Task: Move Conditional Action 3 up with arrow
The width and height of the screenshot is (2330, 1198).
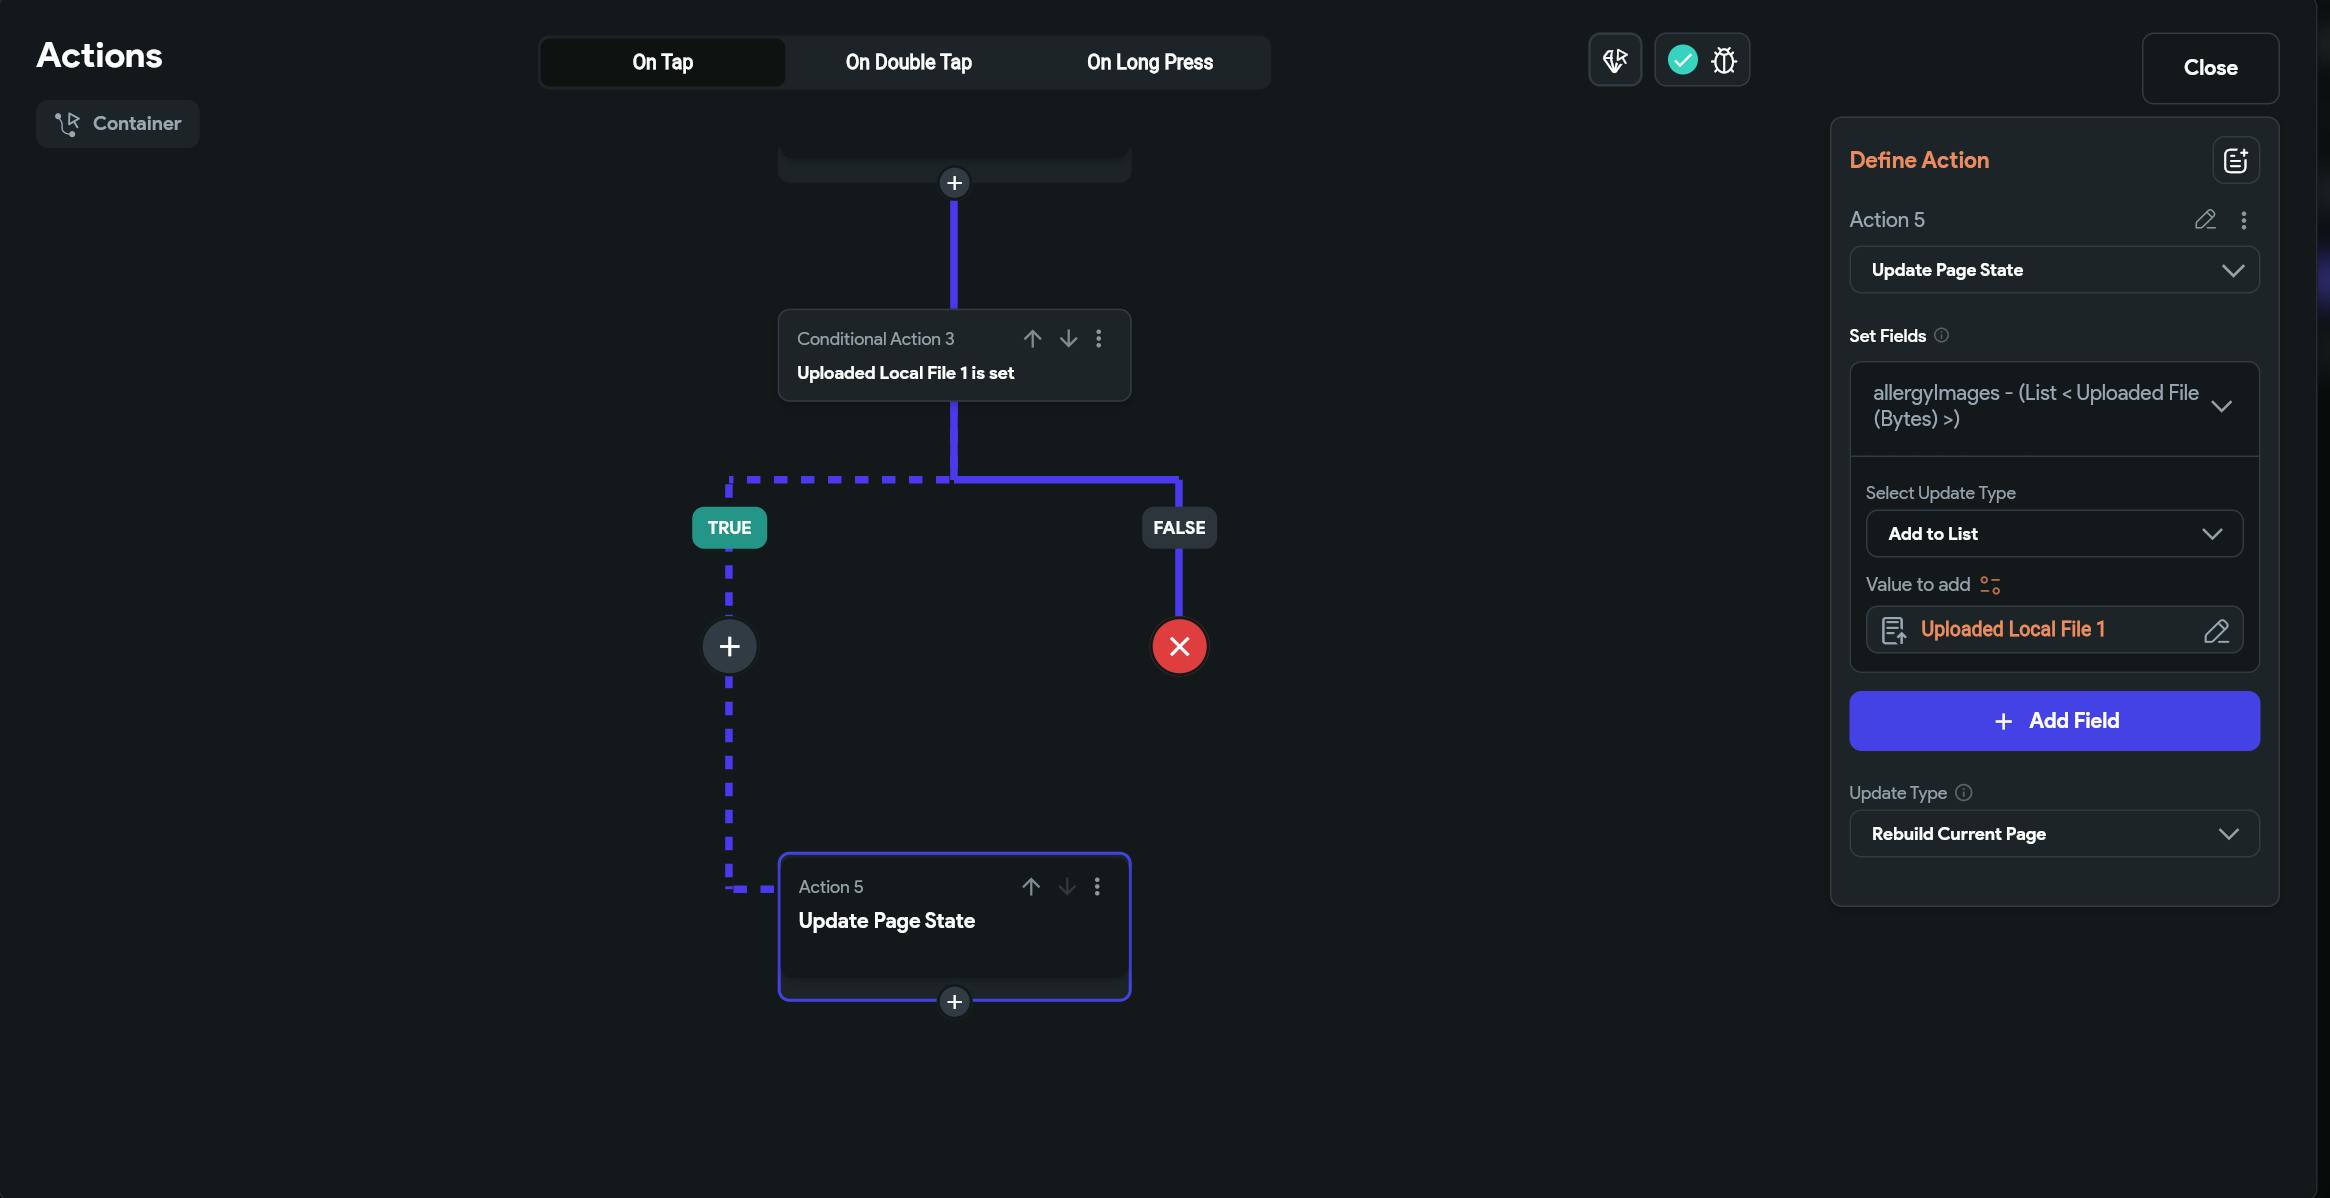Action: tap(1032, 339)
